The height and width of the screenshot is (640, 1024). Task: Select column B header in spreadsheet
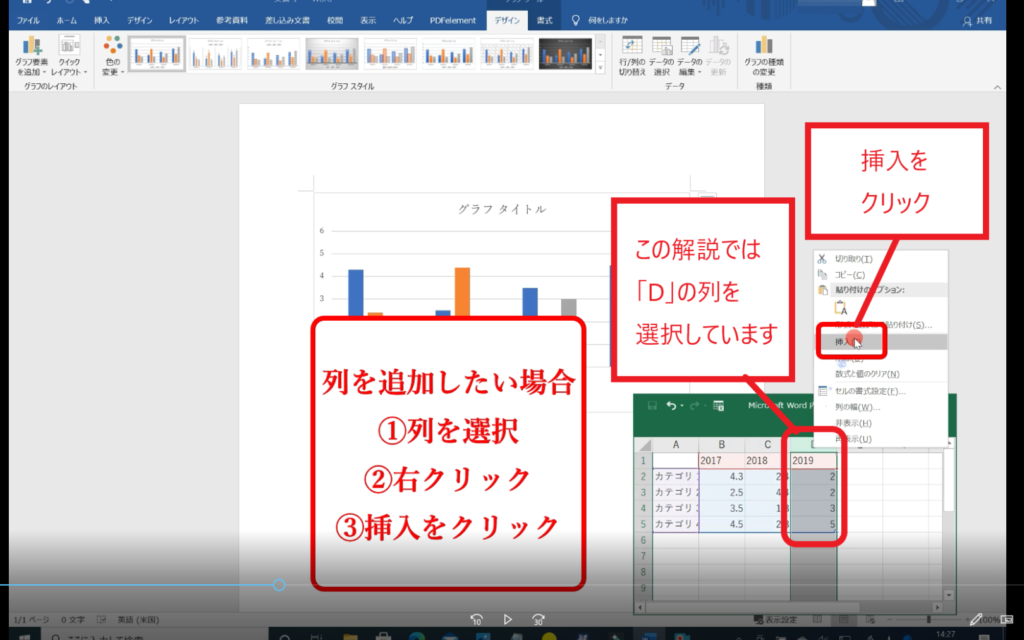tap(715, 444)
